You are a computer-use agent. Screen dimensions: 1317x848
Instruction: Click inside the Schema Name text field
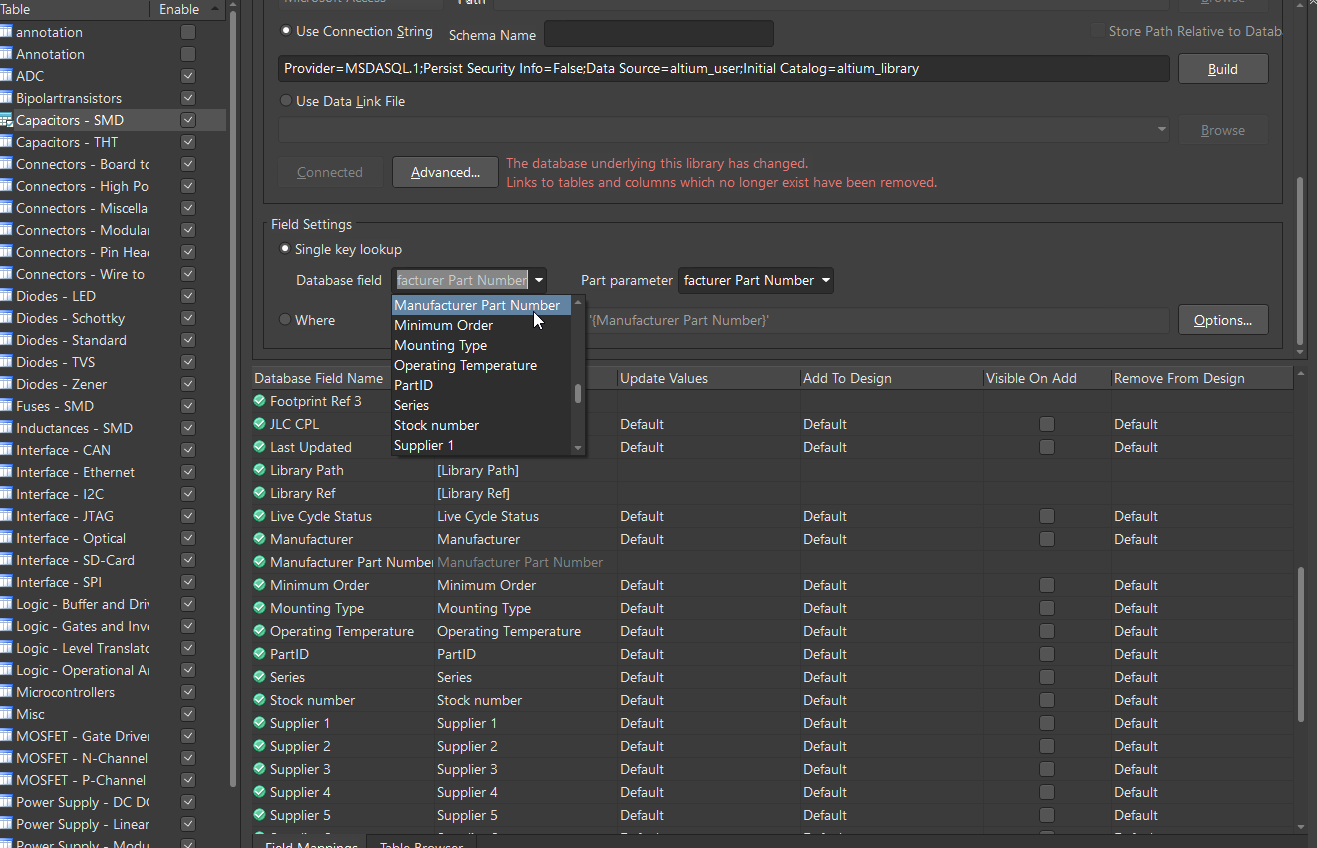pyautogui.click(x=658, y=34)
